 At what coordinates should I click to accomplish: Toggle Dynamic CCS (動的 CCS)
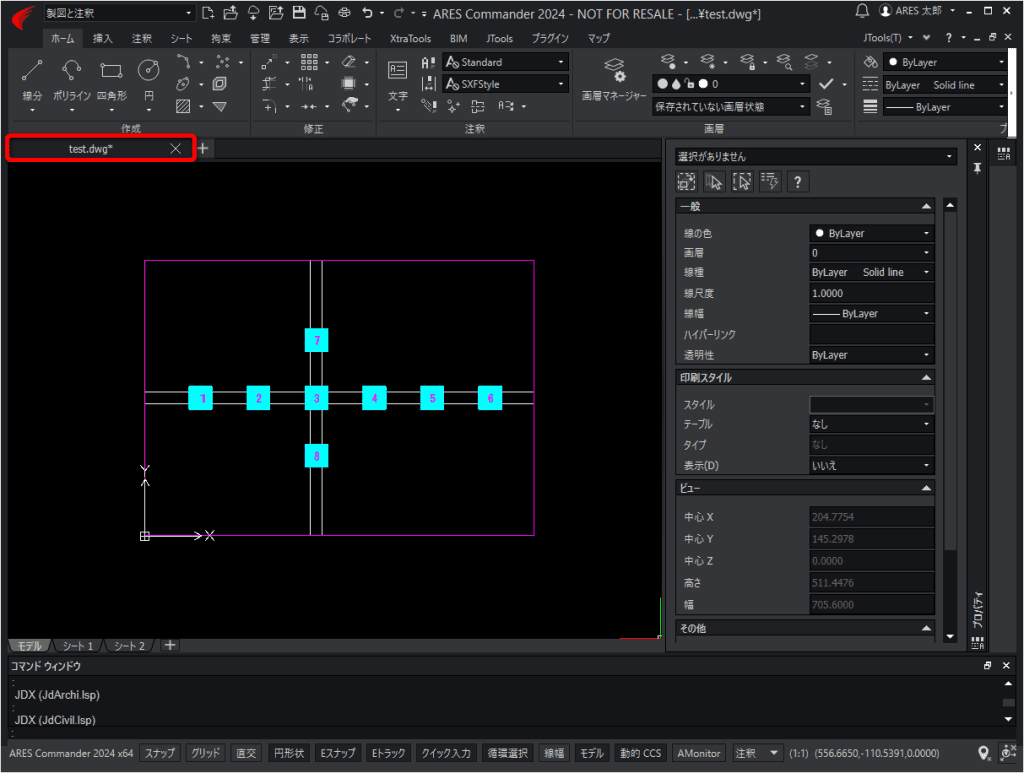641,753
